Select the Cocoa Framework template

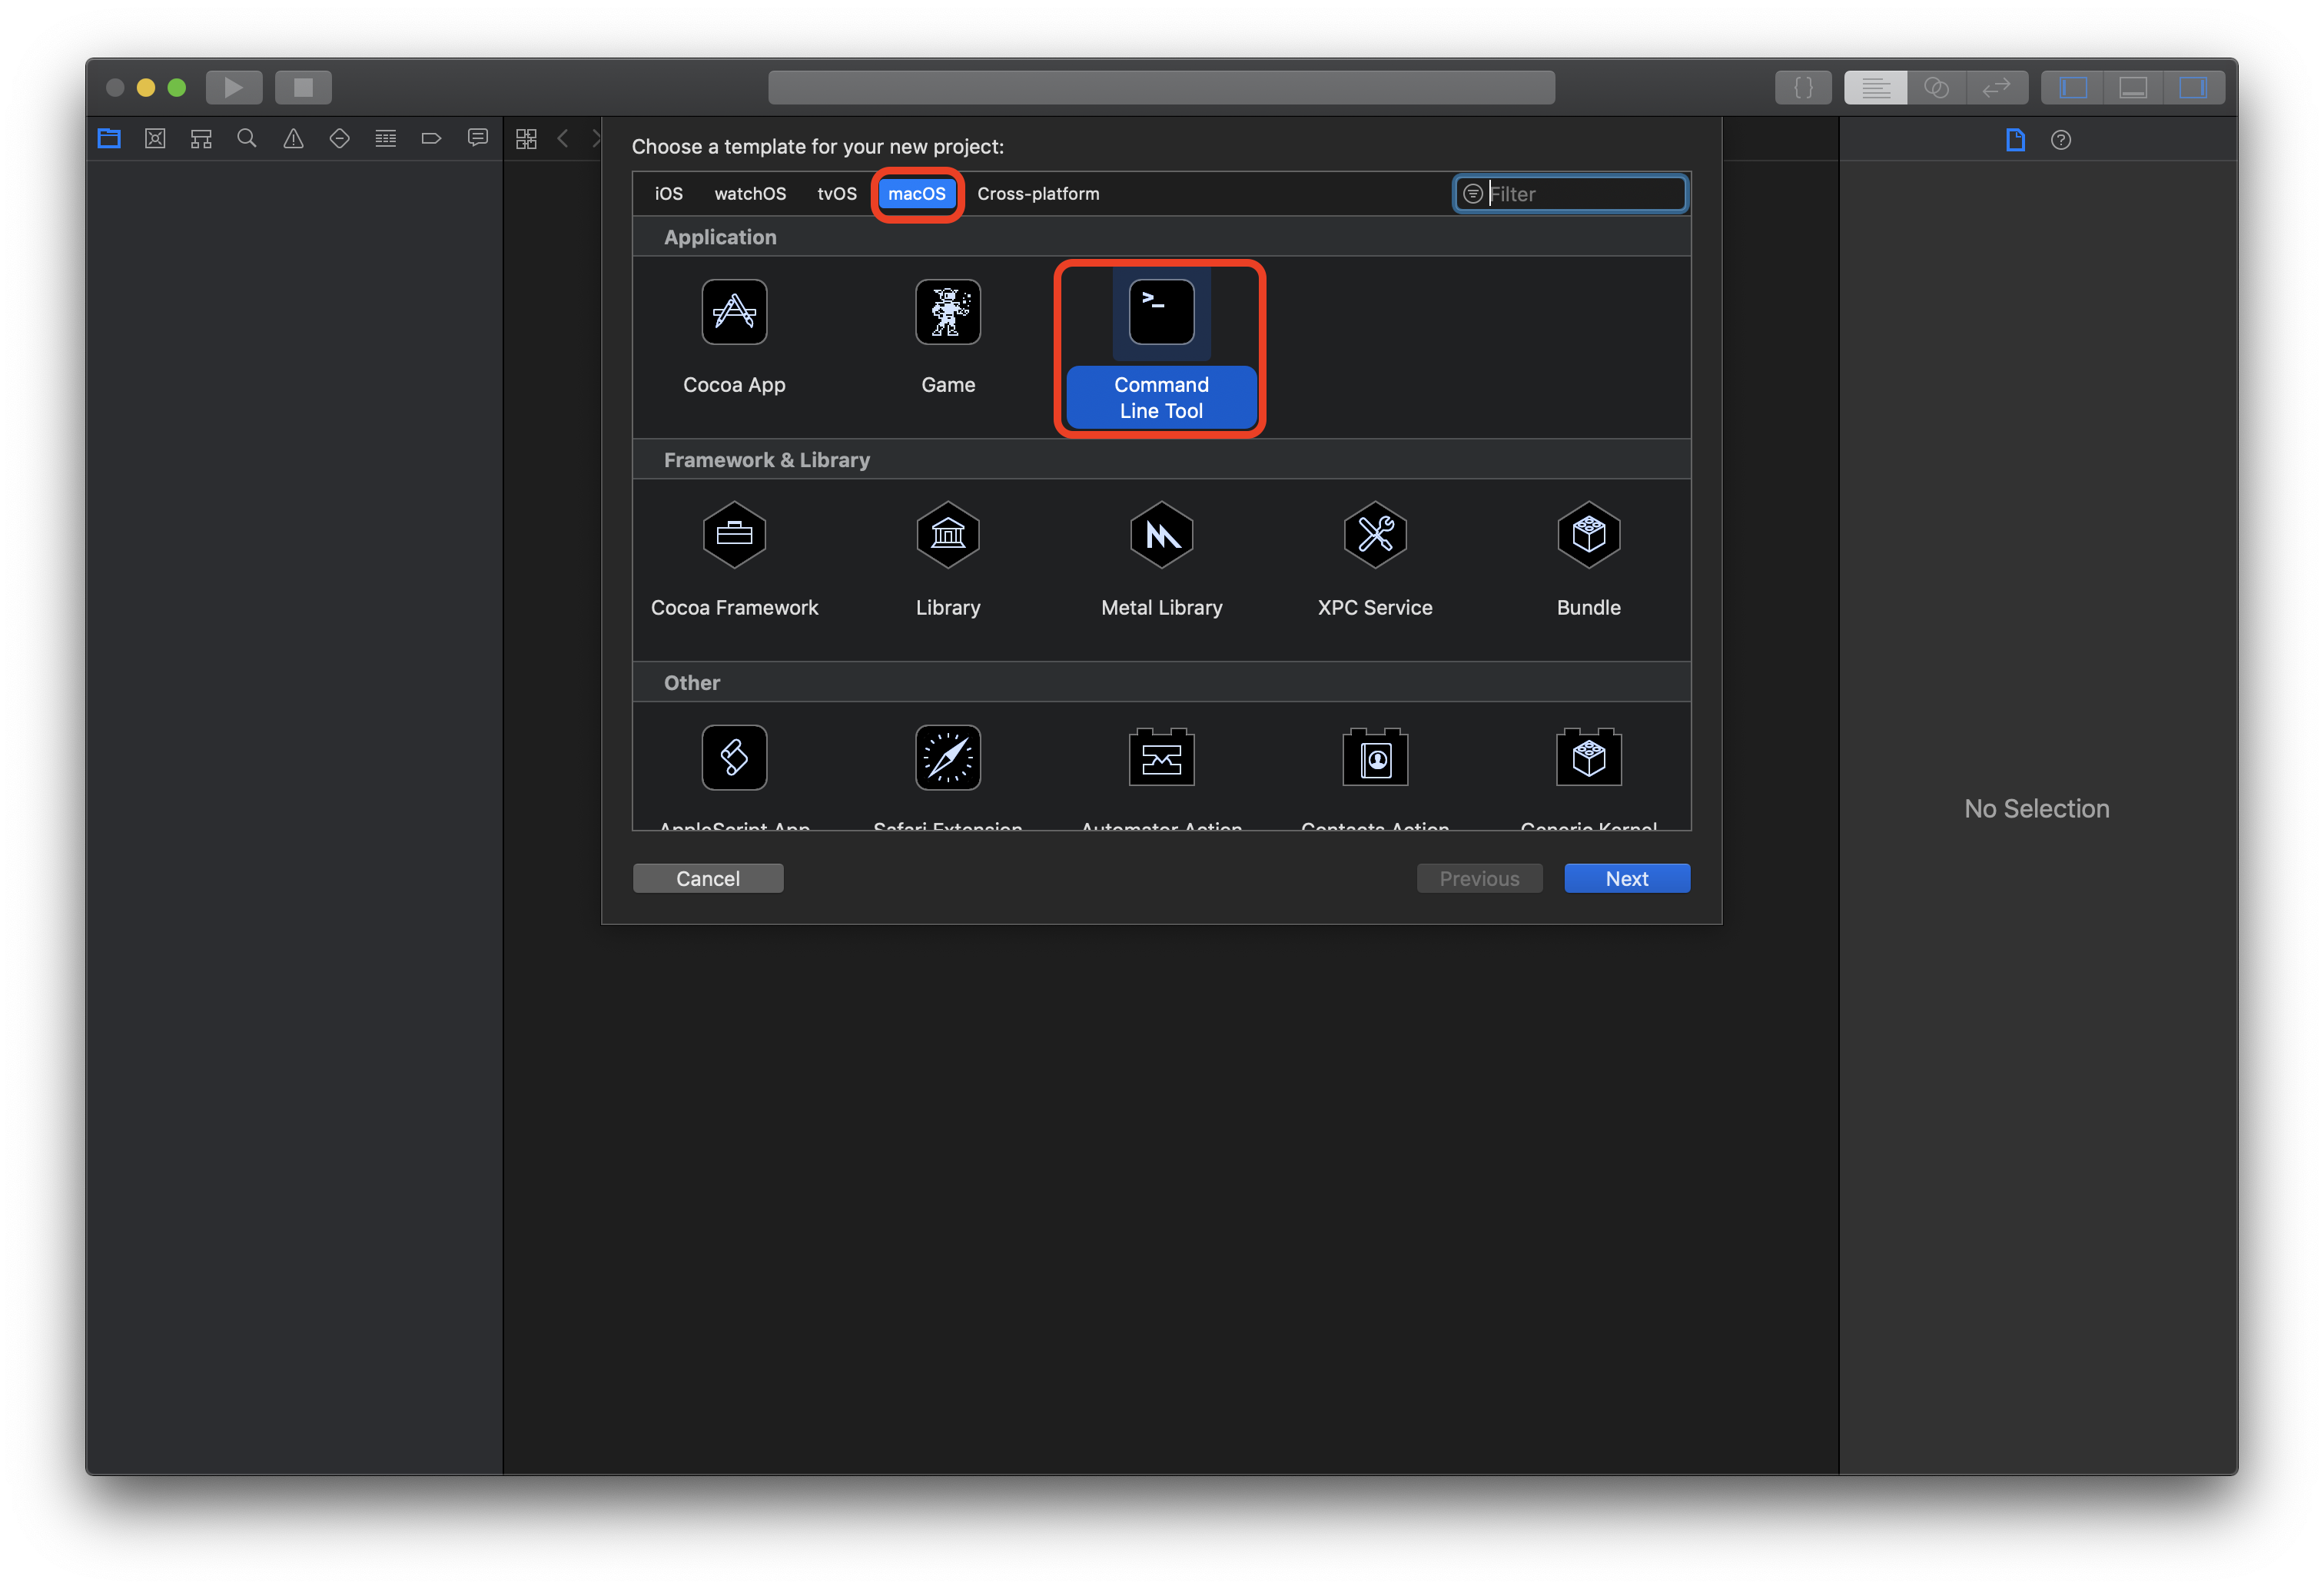click(734, 560)
